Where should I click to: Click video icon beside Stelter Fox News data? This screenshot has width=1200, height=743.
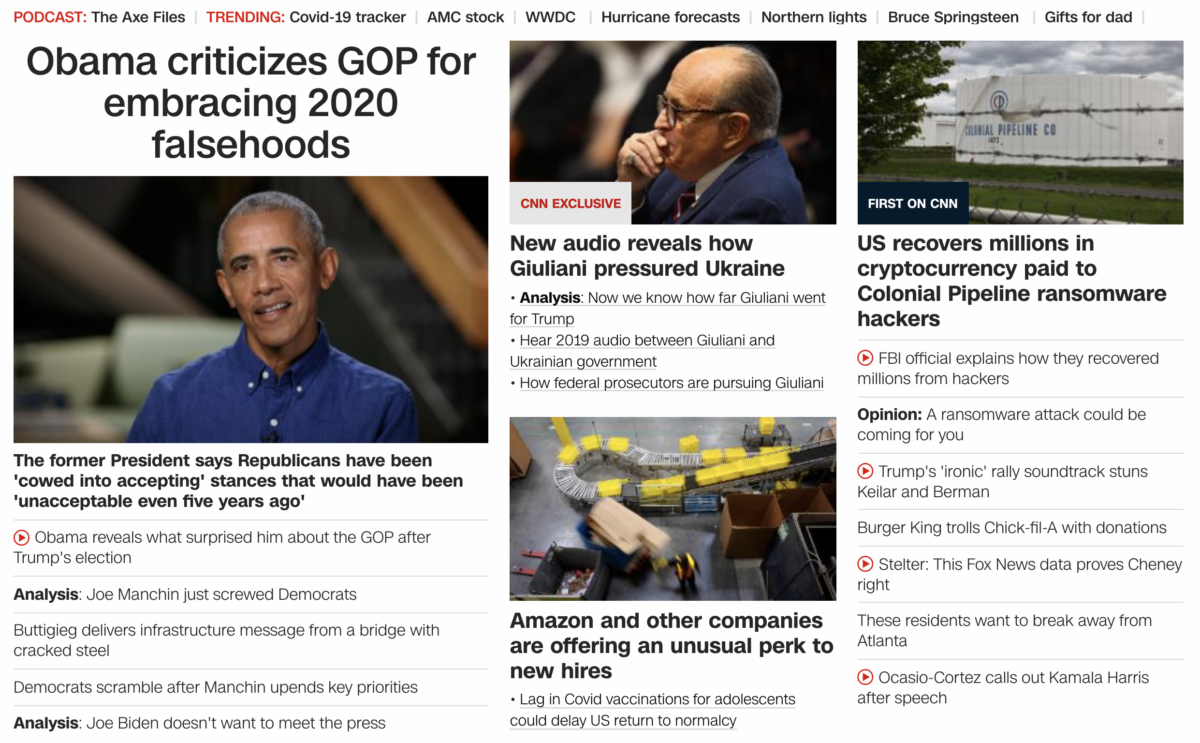[x=865, y=564]
